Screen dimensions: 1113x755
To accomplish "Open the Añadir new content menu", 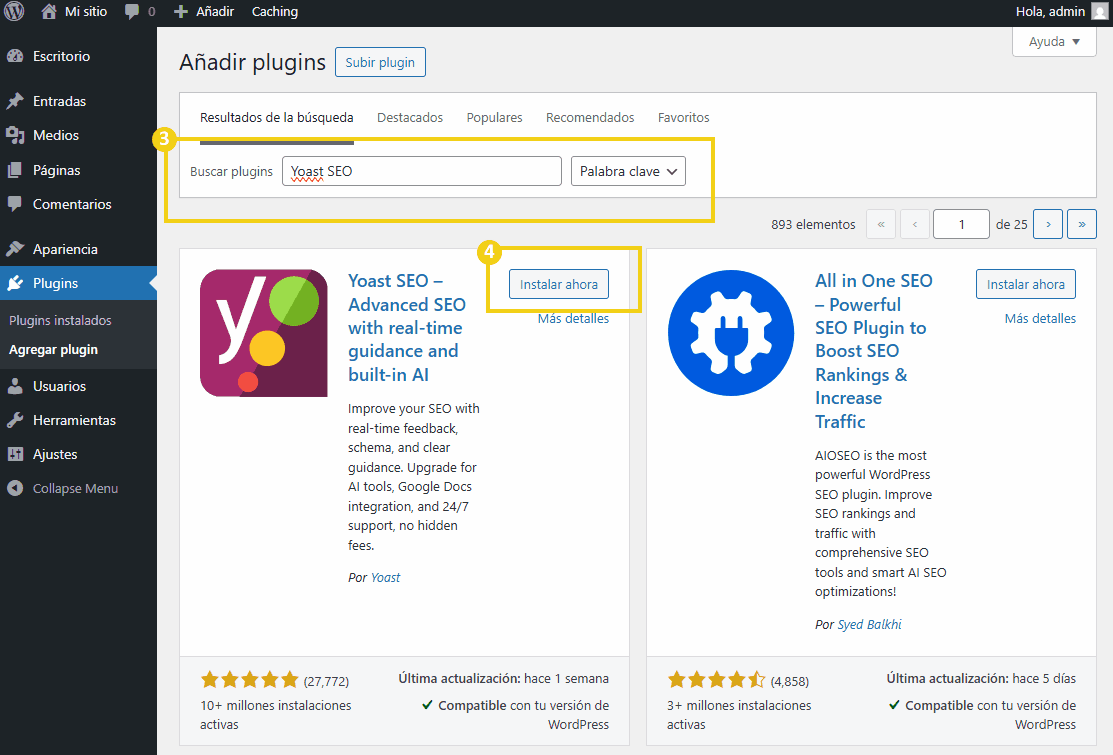I will [204, 12].
